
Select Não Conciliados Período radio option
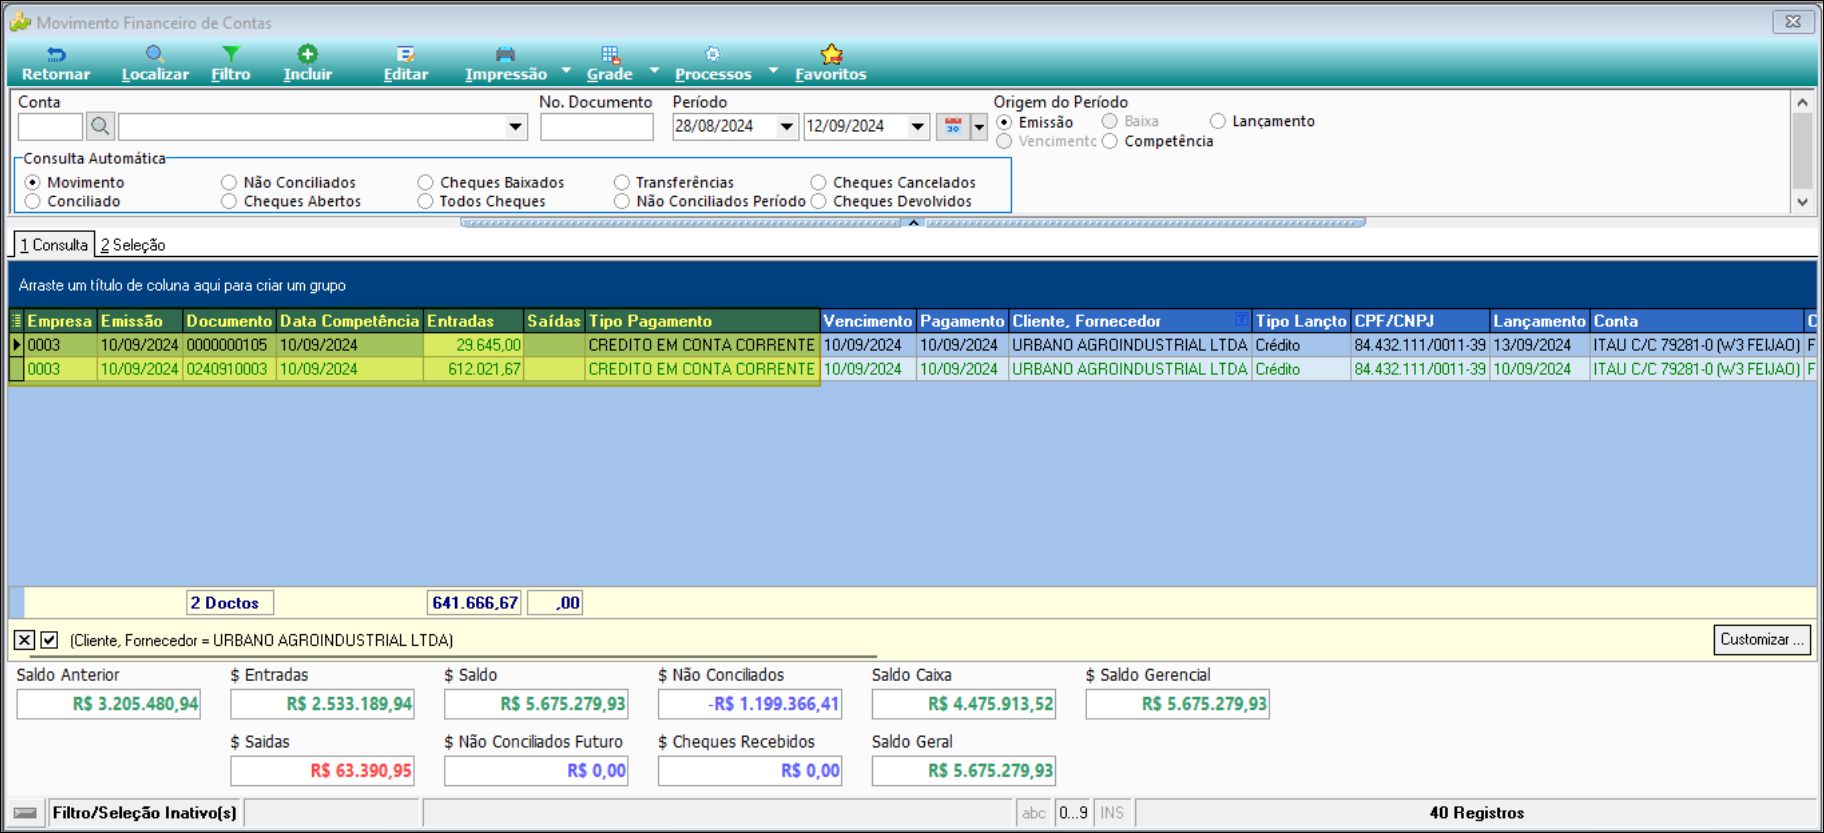coord(622,201)
